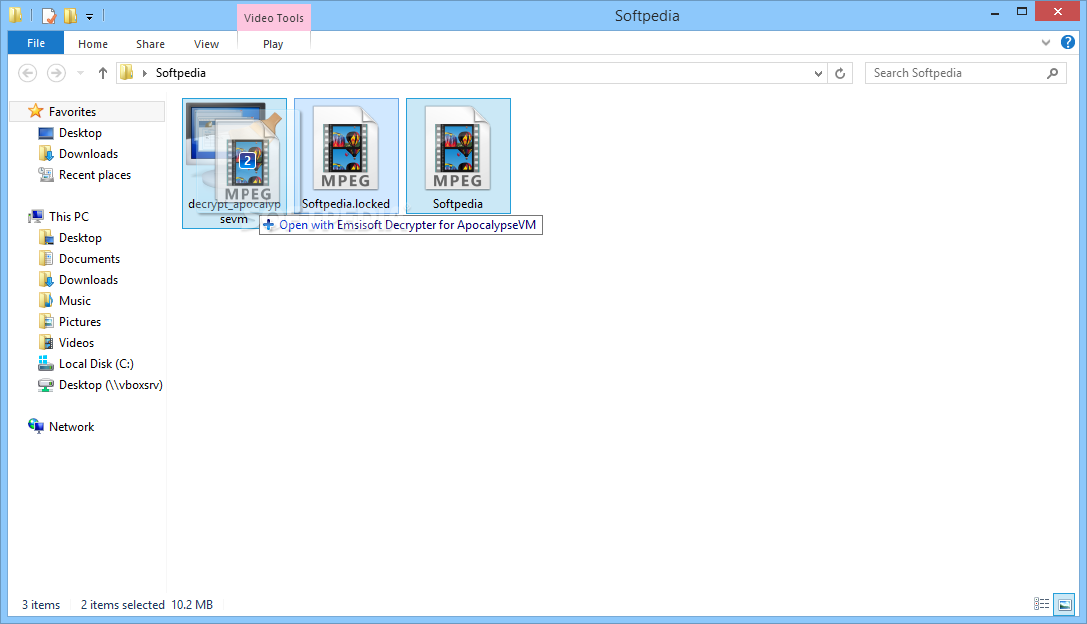Switch to Large icons view in status bar

point(1064,604)
